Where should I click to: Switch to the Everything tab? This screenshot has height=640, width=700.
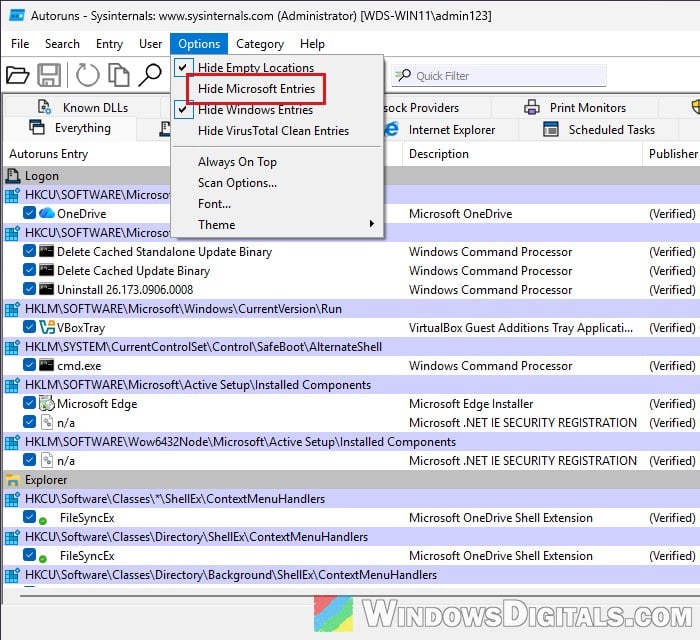(x=70, y=128)
